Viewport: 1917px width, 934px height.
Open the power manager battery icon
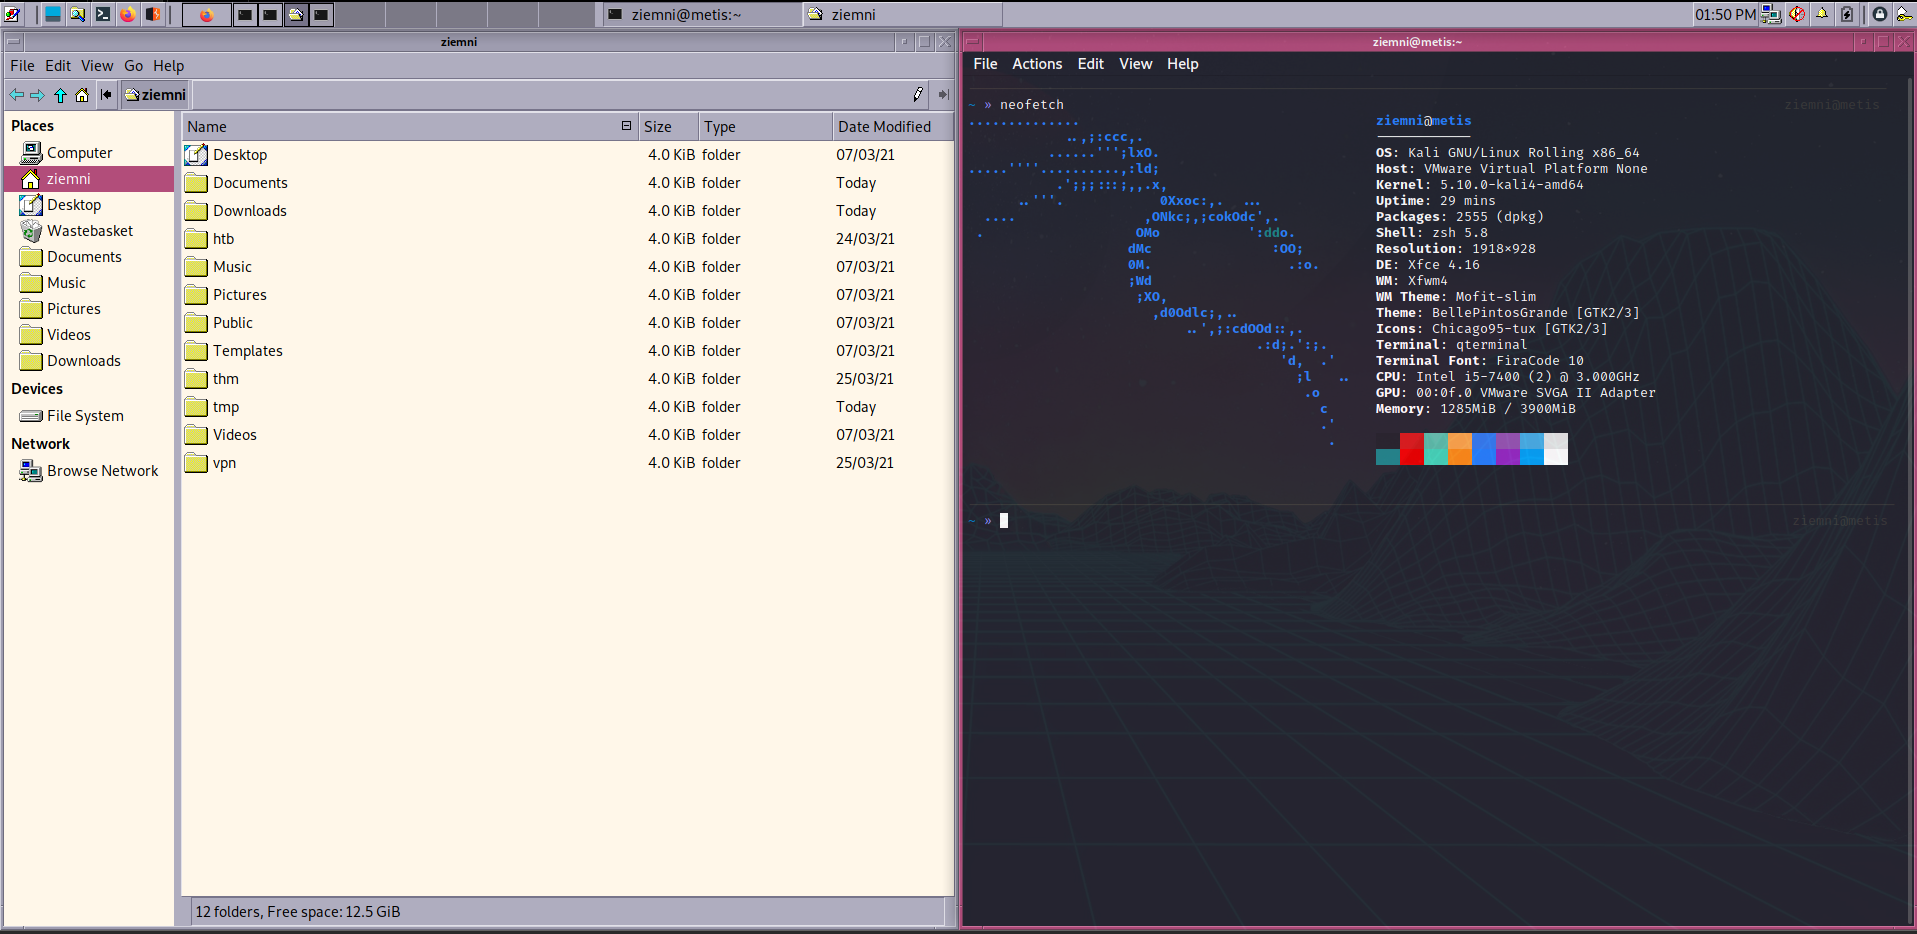[x=1847, y=14]
